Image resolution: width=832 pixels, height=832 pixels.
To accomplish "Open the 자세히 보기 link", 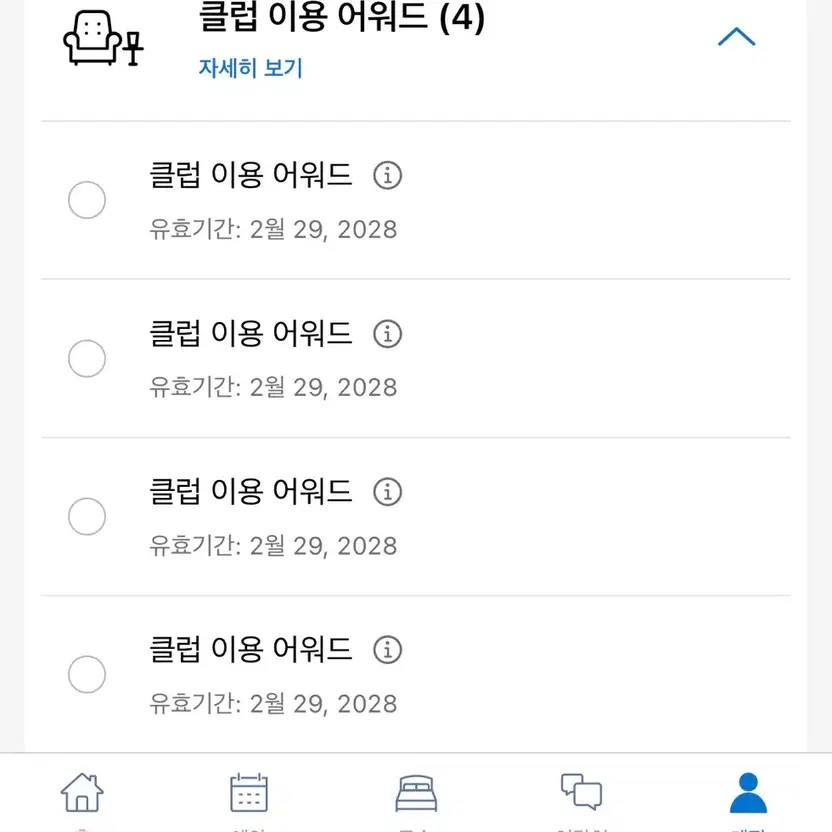I will 250,68.
